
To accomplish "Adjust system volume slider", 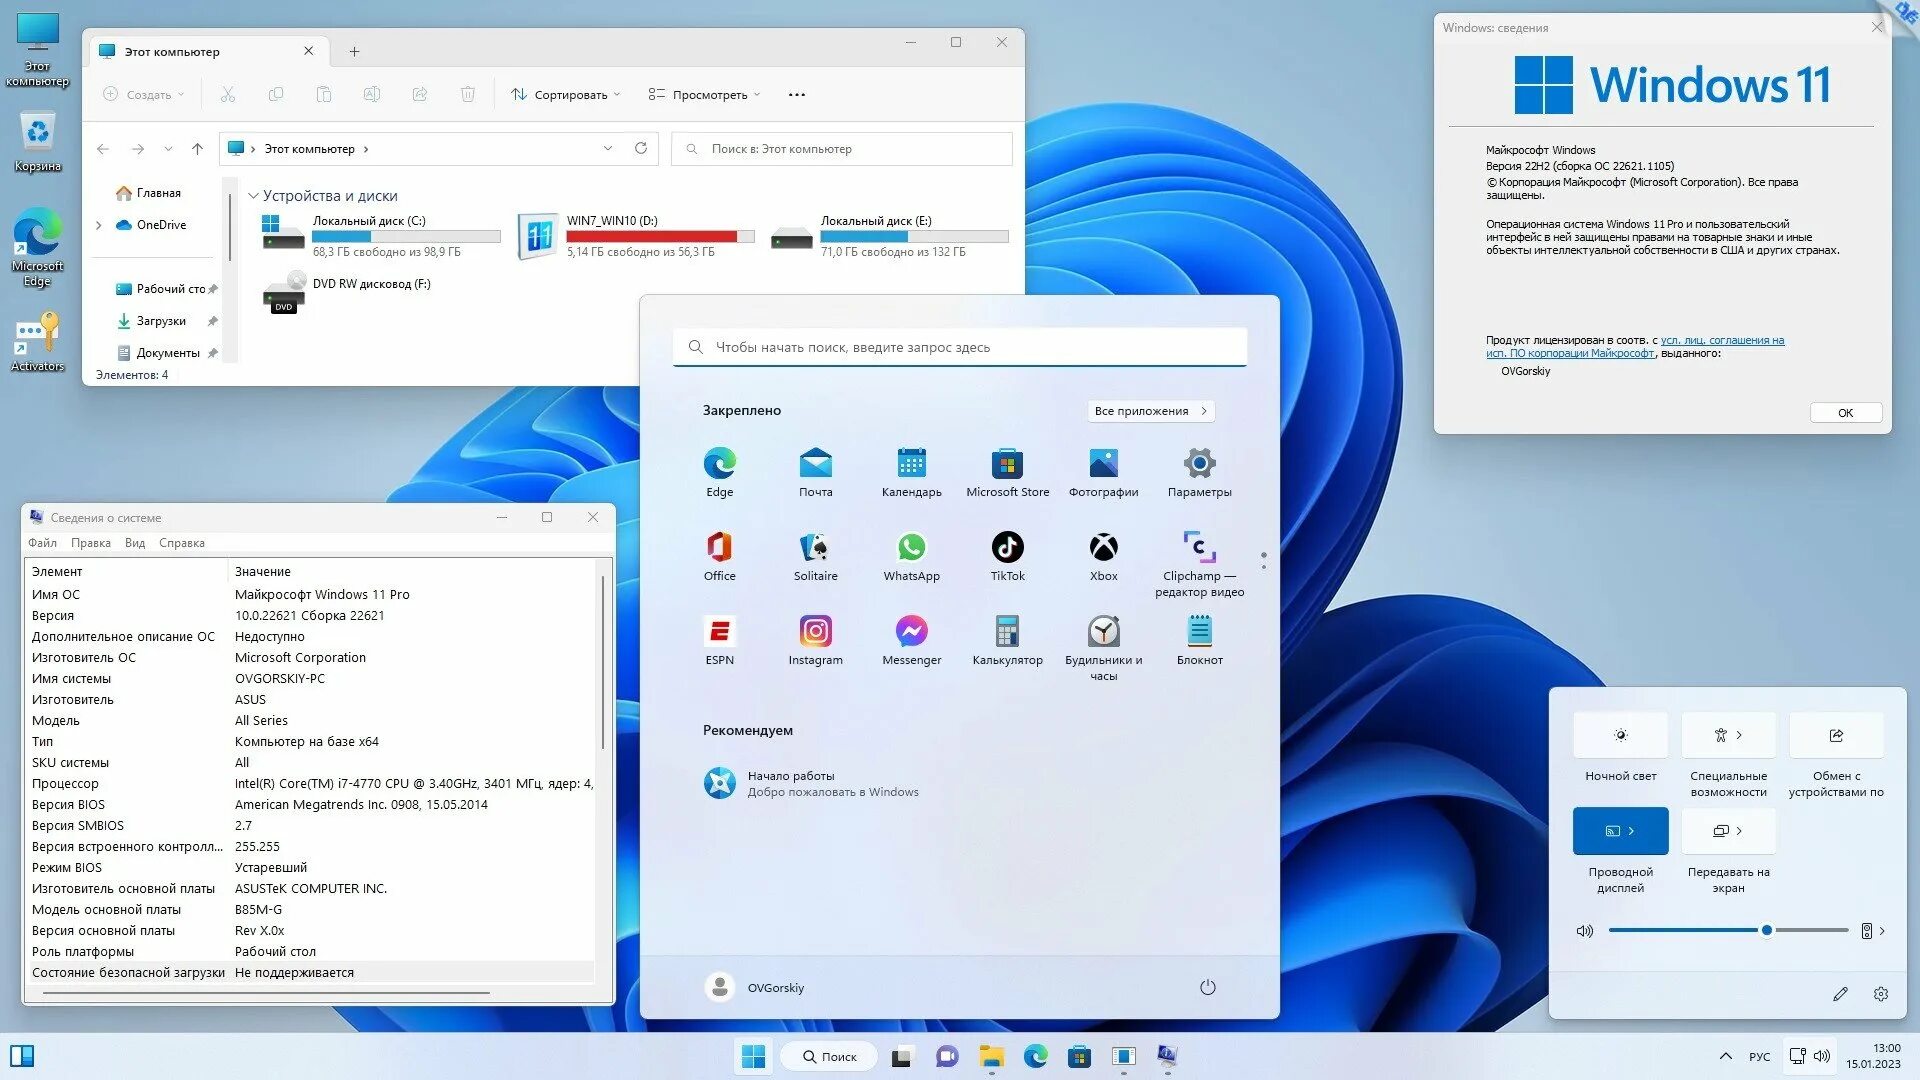I will [1766, 928].
